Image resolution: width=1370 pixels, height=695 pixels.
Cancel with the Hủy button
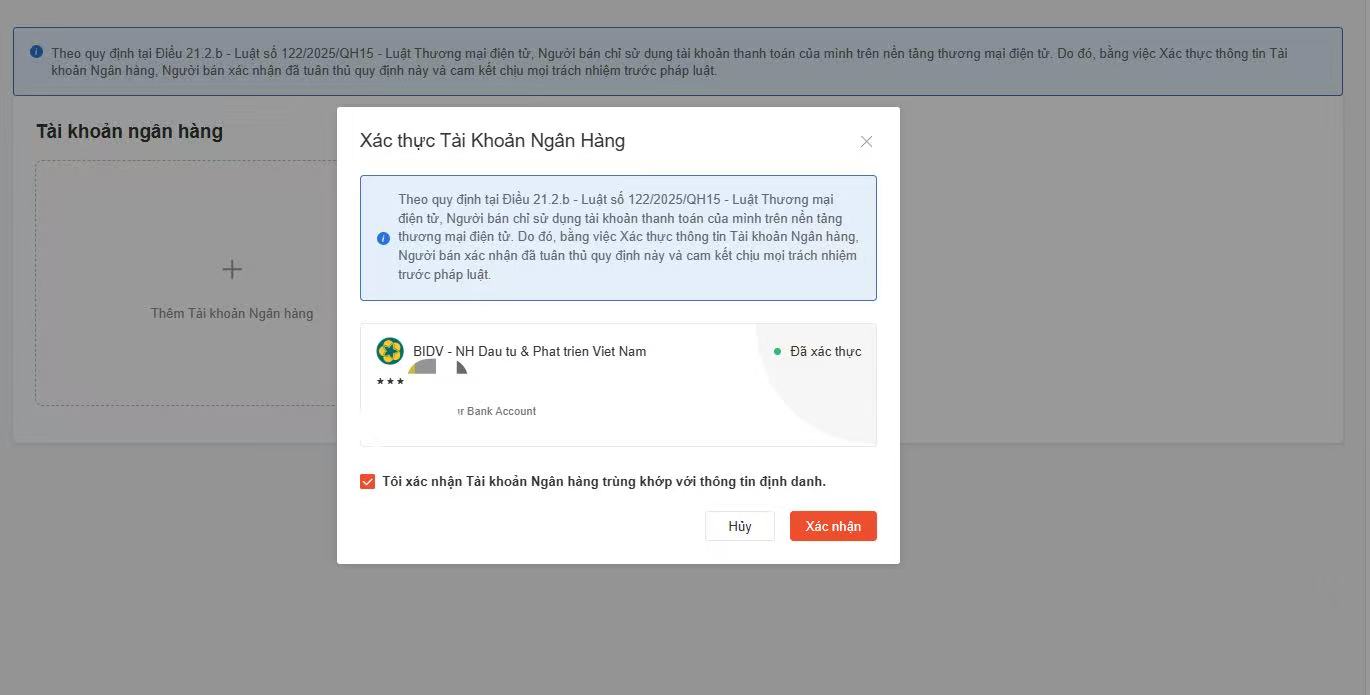point(740,526)
